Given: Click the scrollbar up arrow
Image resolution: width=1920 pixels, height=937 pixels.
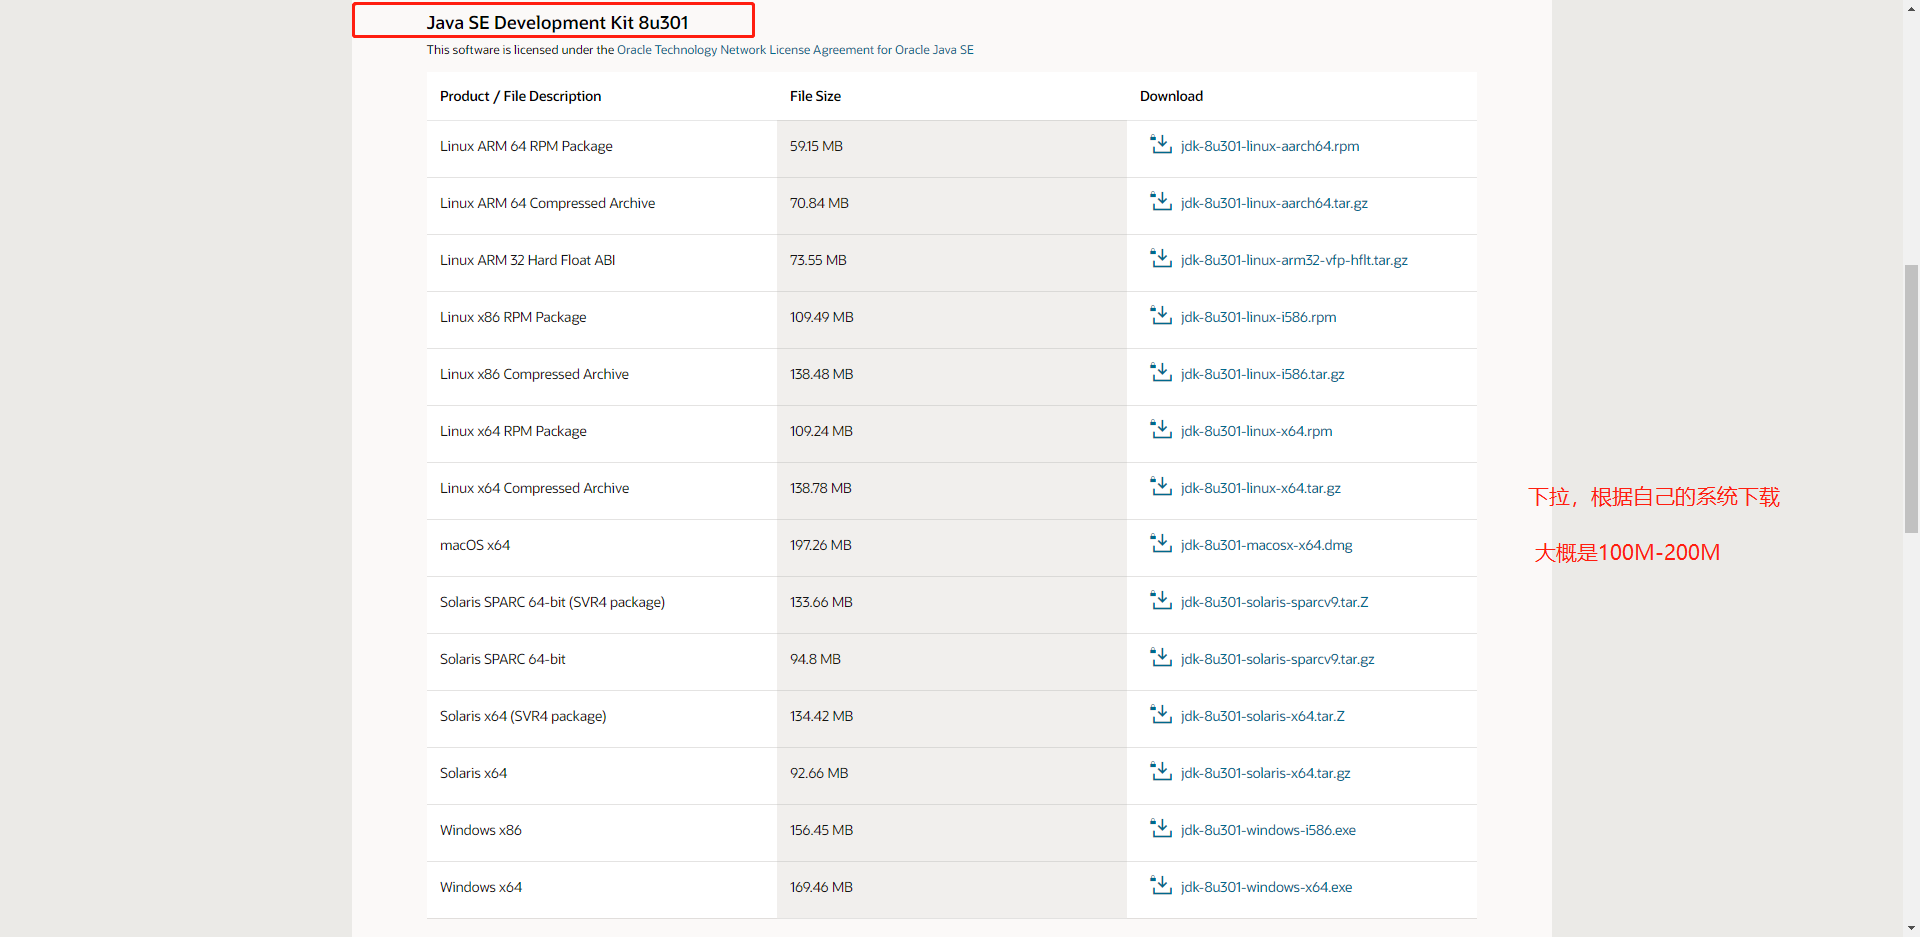Looking at the screenshot, I should click(x=1911, y=8).
